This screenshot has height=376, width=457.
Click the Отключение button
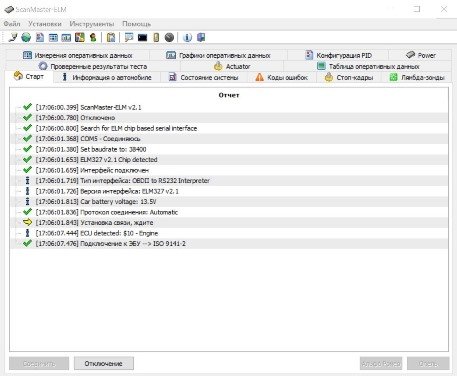pos(104,363)
